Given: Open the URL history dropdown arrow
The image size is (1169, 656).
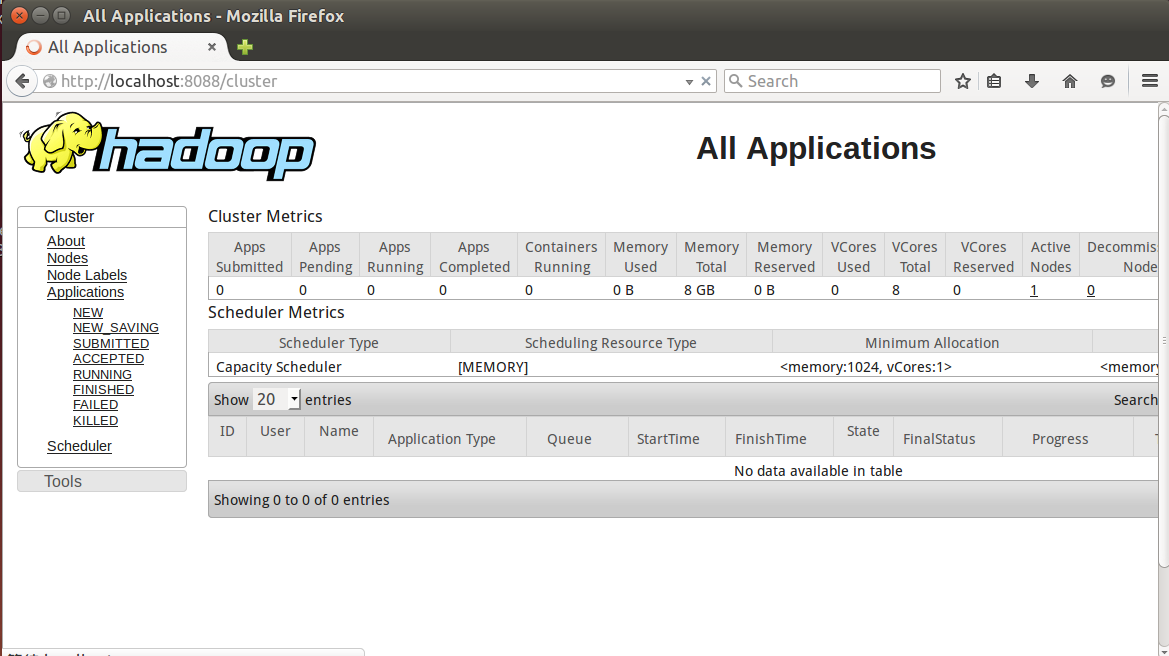Looking at the screenshot, I should coord(689,82).
